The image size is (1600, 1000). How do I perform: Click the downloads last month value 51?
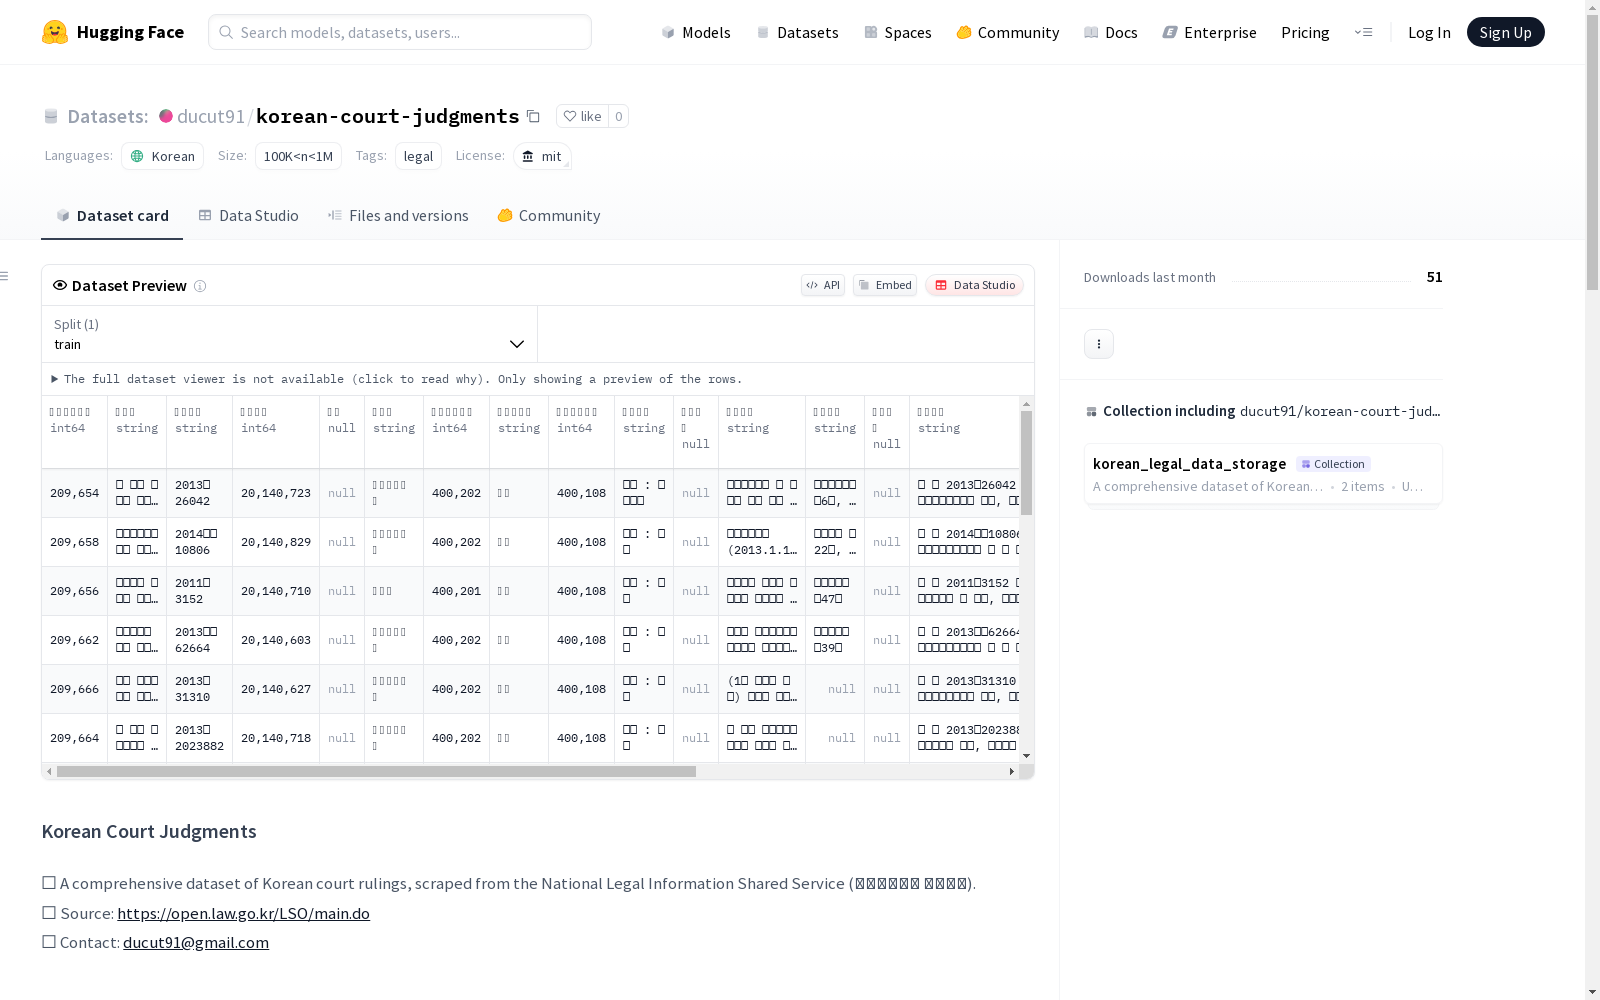point(1435,277)
